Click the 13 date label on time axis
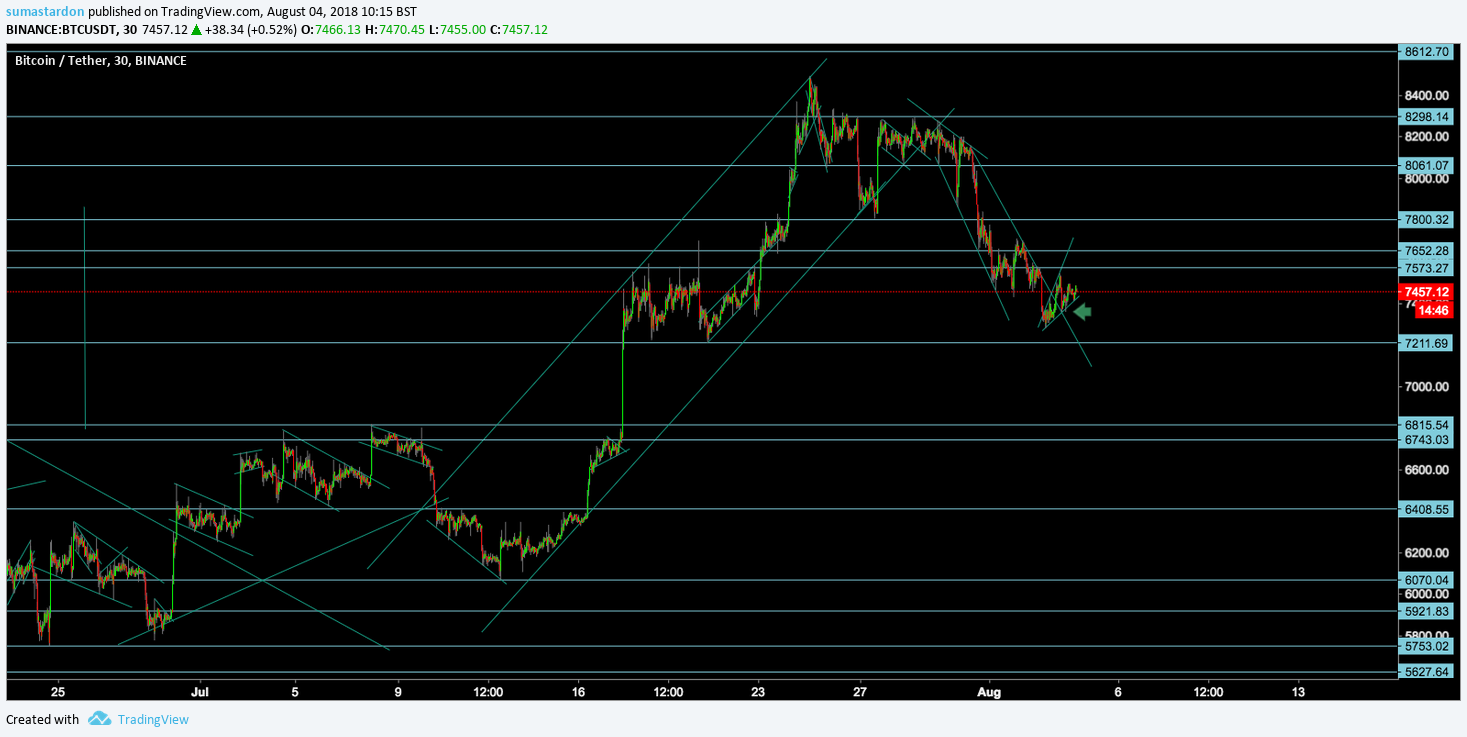 tap(1298, 691)
